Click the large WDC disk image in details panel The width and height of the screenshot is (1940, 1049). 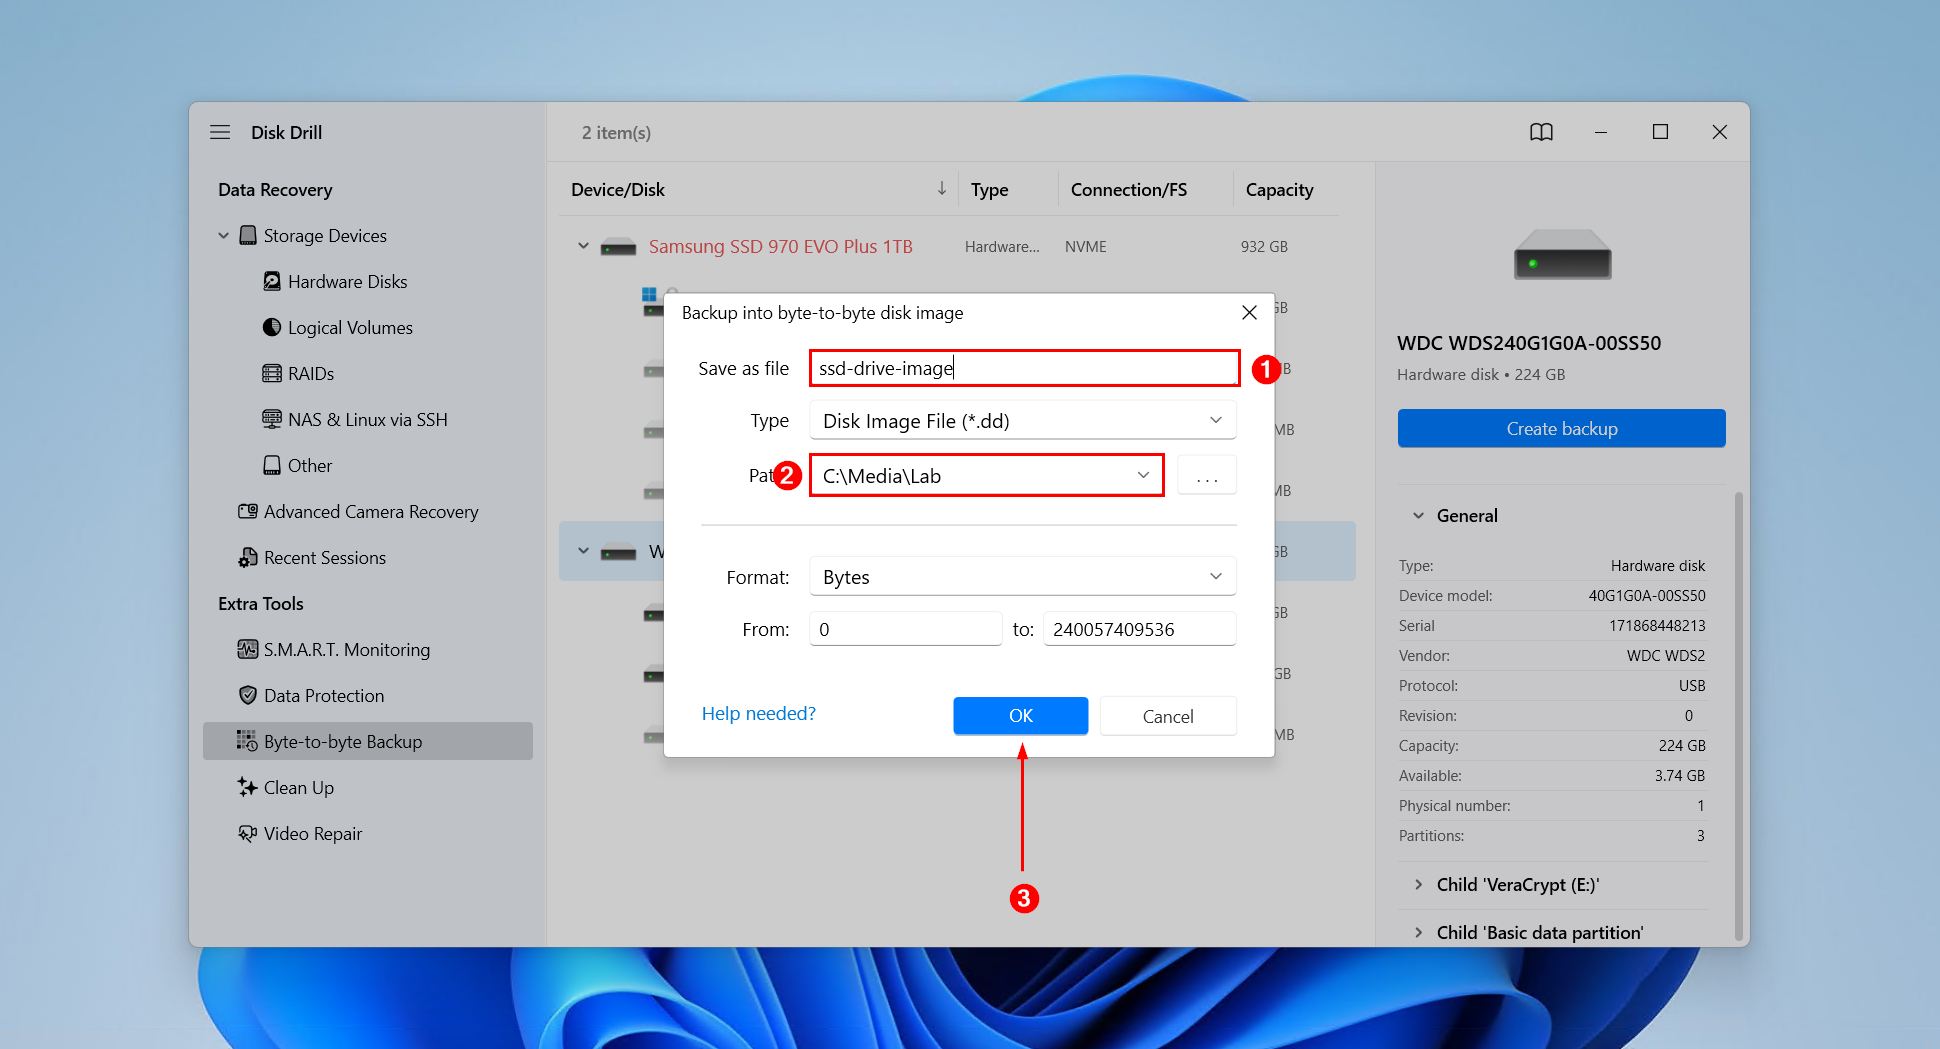pos(1562,254)
